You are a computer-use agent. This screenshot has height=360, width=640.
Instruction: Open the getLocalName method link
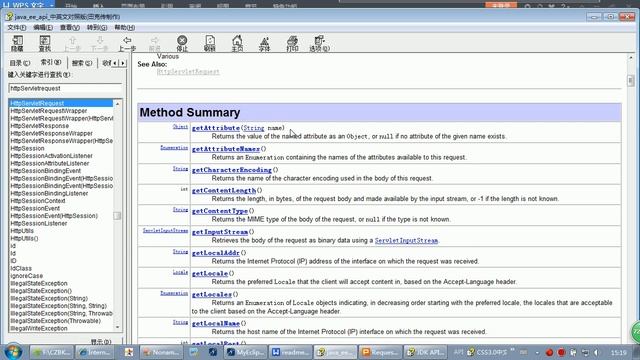[x=216, y=323]
